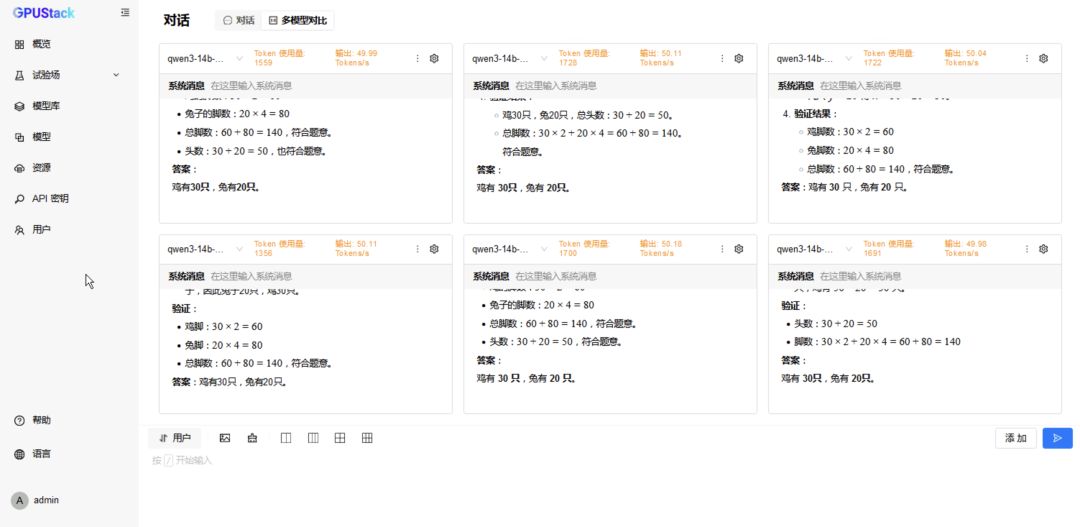This screenshot has width=1080, height=527.
Task: Click the 输出: 49.99 Tokens/s text
Action: pyautogui.click(x=357, y=58)
